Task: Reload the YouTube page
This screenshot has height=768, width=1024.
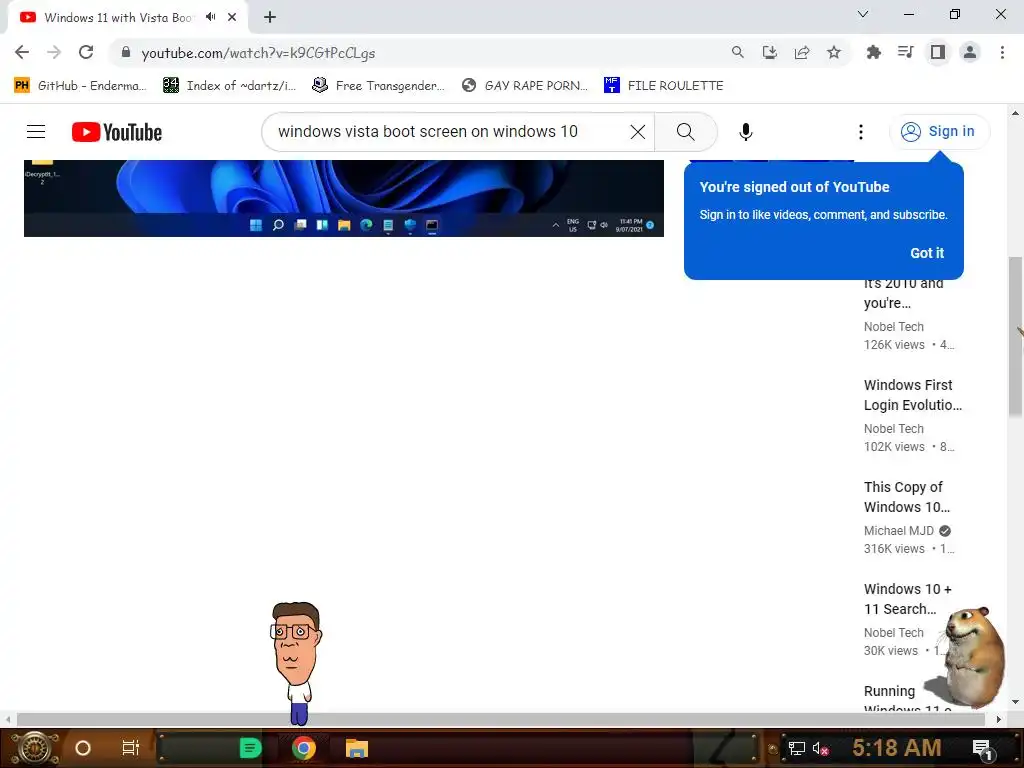Action: coord(86,52)
